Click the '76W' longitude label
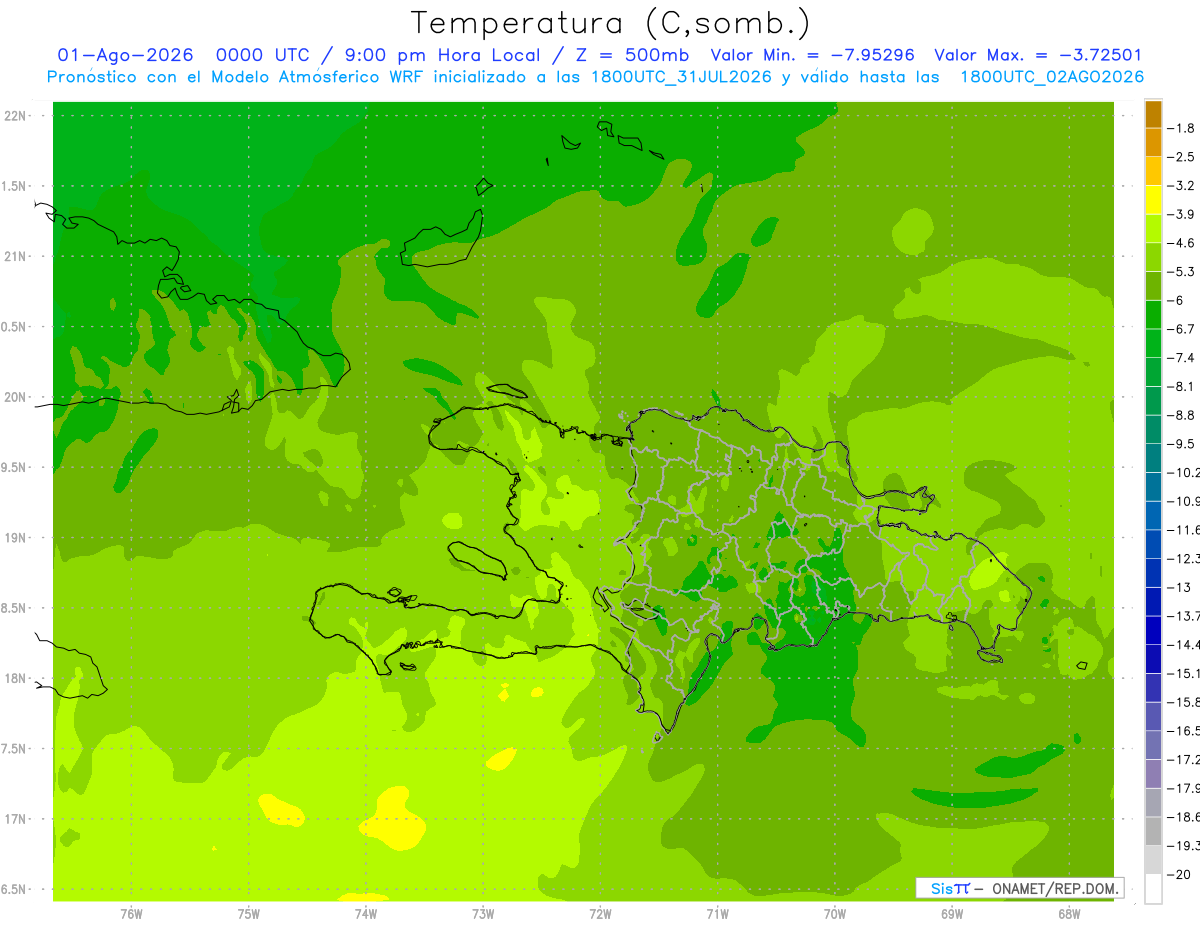Viewport: 1200px width, 927px height. point(131,914)
